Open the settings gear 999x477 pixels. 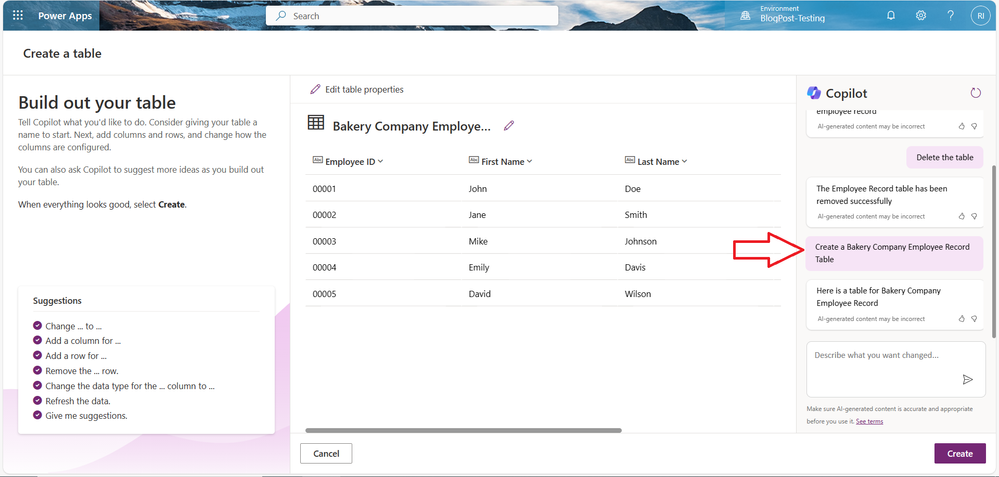click(x=921, y=16)
